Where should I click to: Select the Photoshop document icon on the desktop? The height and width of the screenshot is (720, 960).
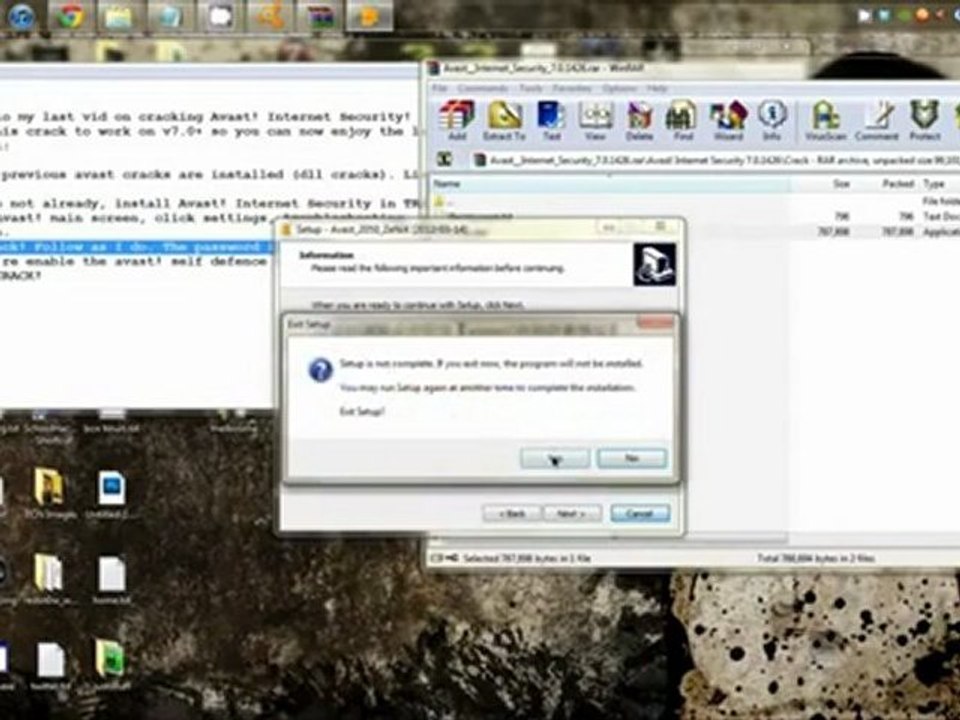click(x=111, y=488)
